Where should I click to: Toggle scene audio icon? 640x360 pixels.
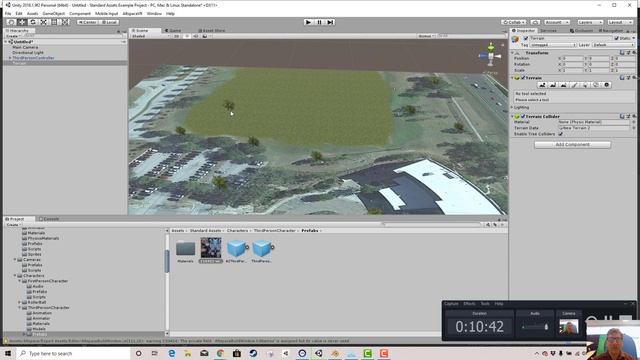tap(196, 36)
